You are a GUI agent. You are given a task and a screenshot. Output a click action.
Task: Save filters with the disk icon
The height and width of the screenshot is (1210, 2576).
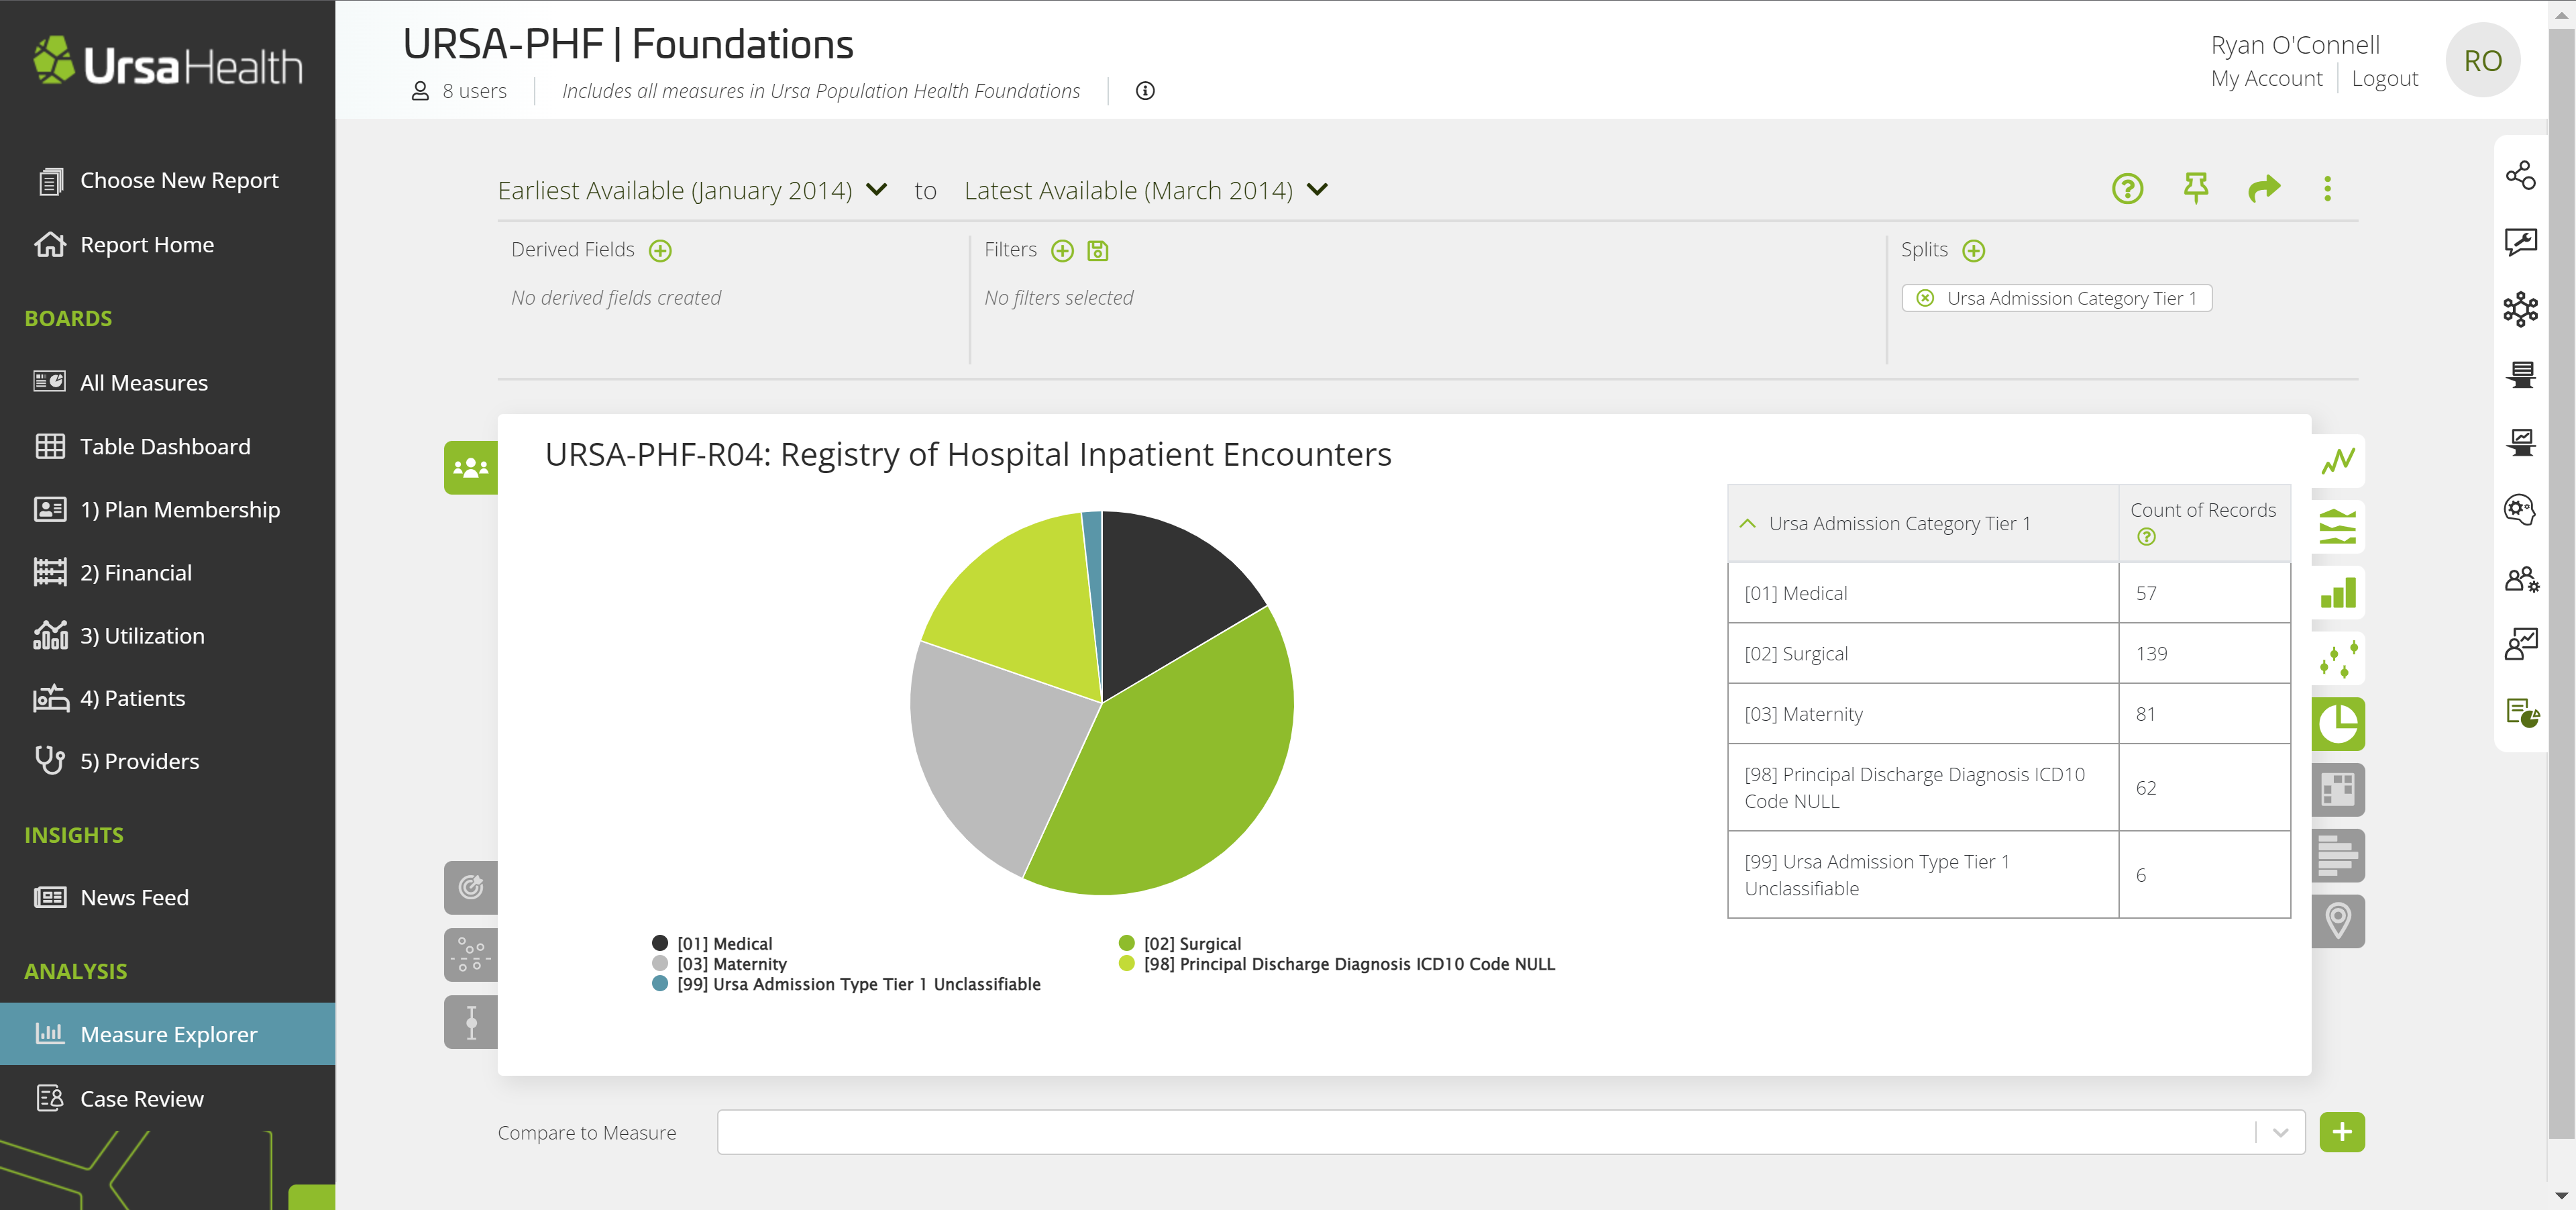[x=1098, y=250]
